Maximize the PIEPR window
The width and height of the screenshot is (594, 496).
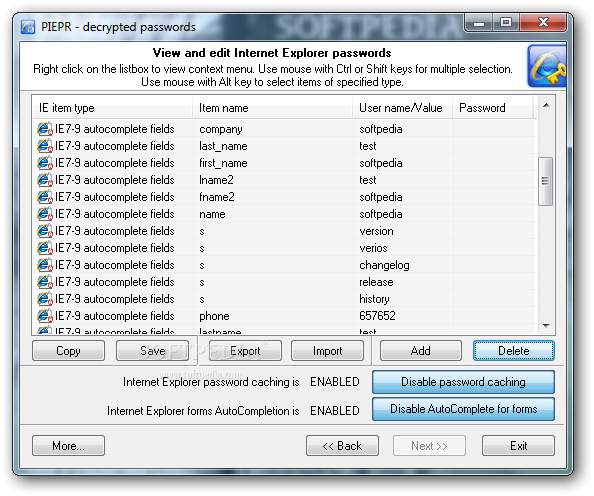tap(506, 23)
